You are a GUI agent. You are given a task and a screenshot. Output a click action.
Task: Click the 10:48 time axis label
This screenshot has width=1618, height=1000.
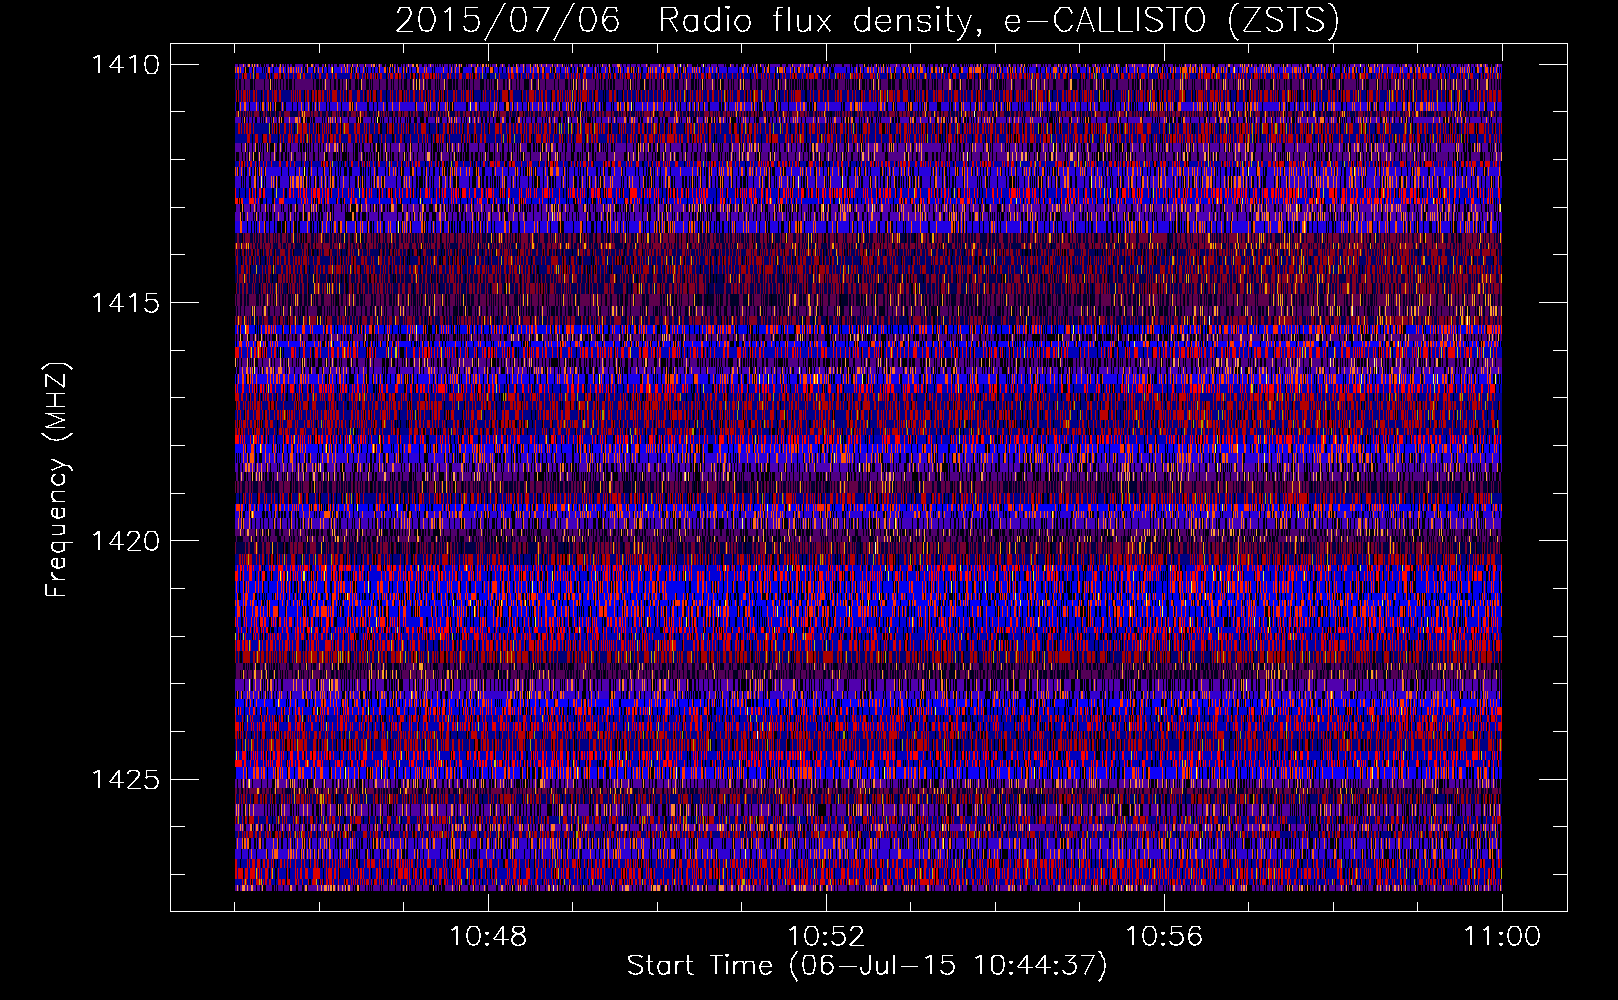(x=488, y=937)
